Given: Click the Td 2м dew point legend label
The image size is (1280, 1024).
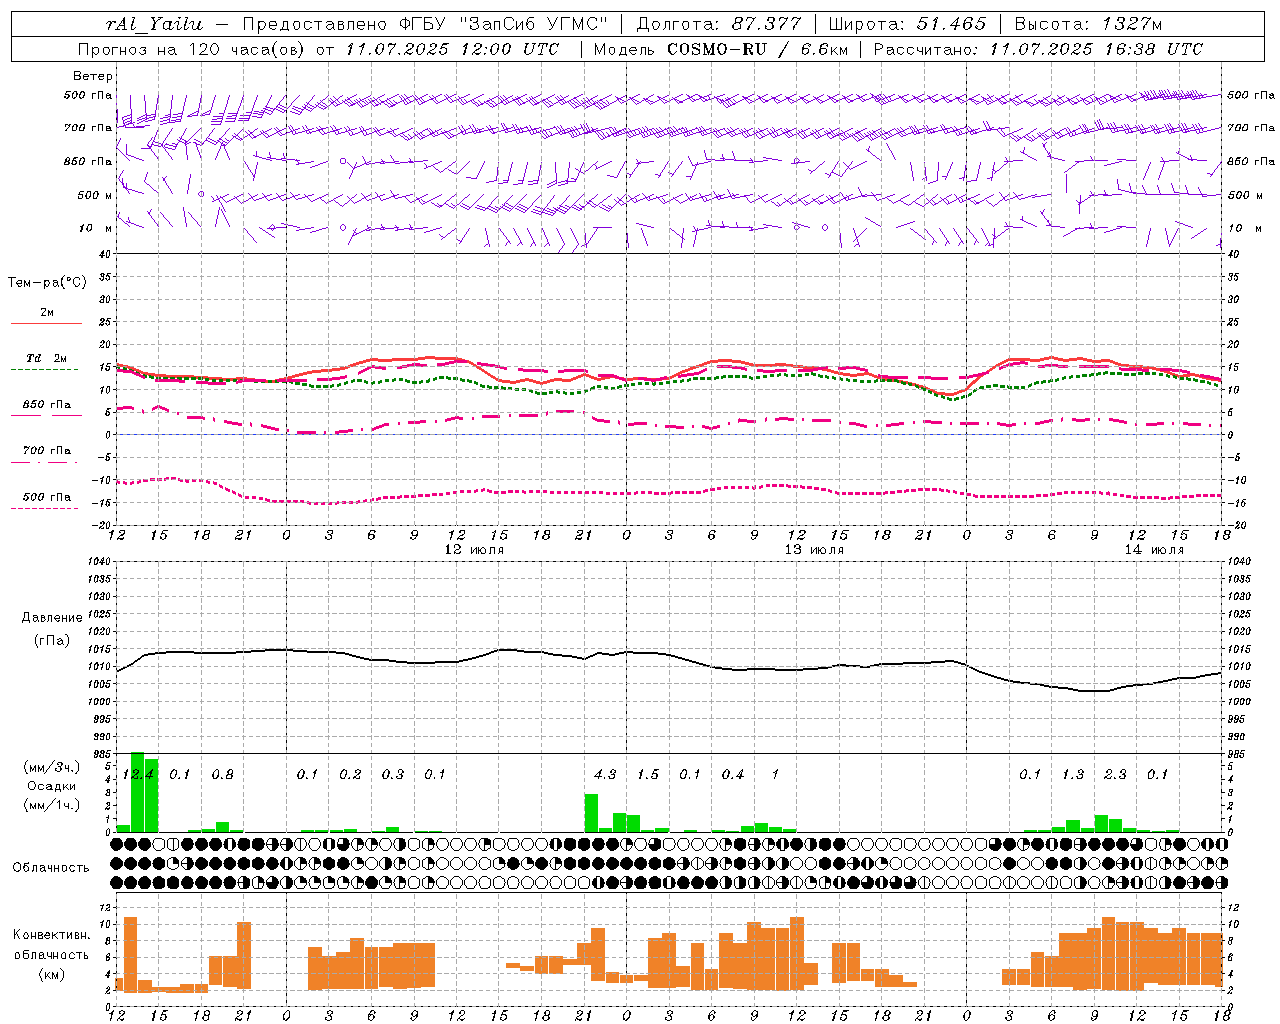Looking at the screenshot, I should [x=47, y=358].
